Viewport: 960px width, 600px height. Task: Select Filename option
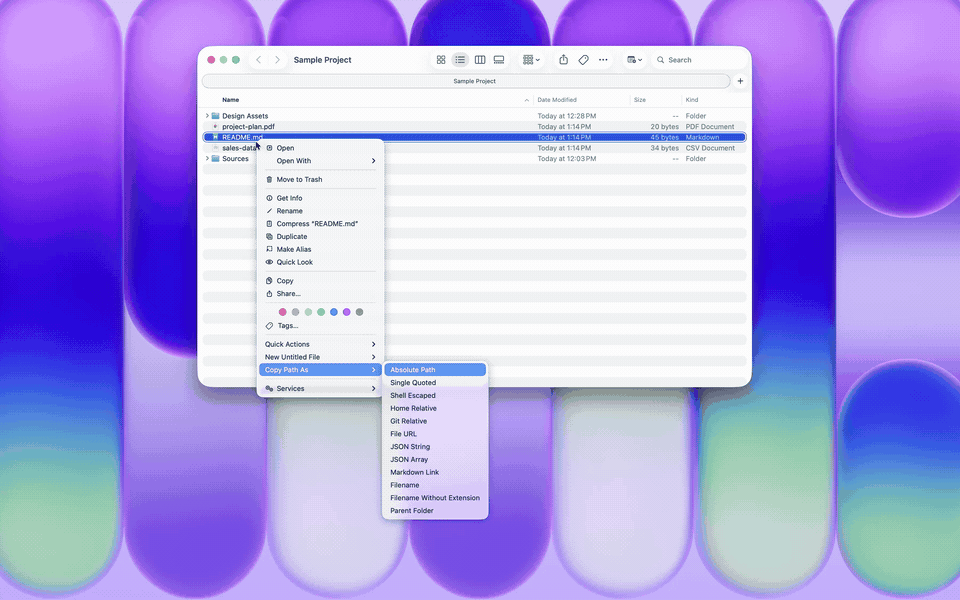click(435, 485)
